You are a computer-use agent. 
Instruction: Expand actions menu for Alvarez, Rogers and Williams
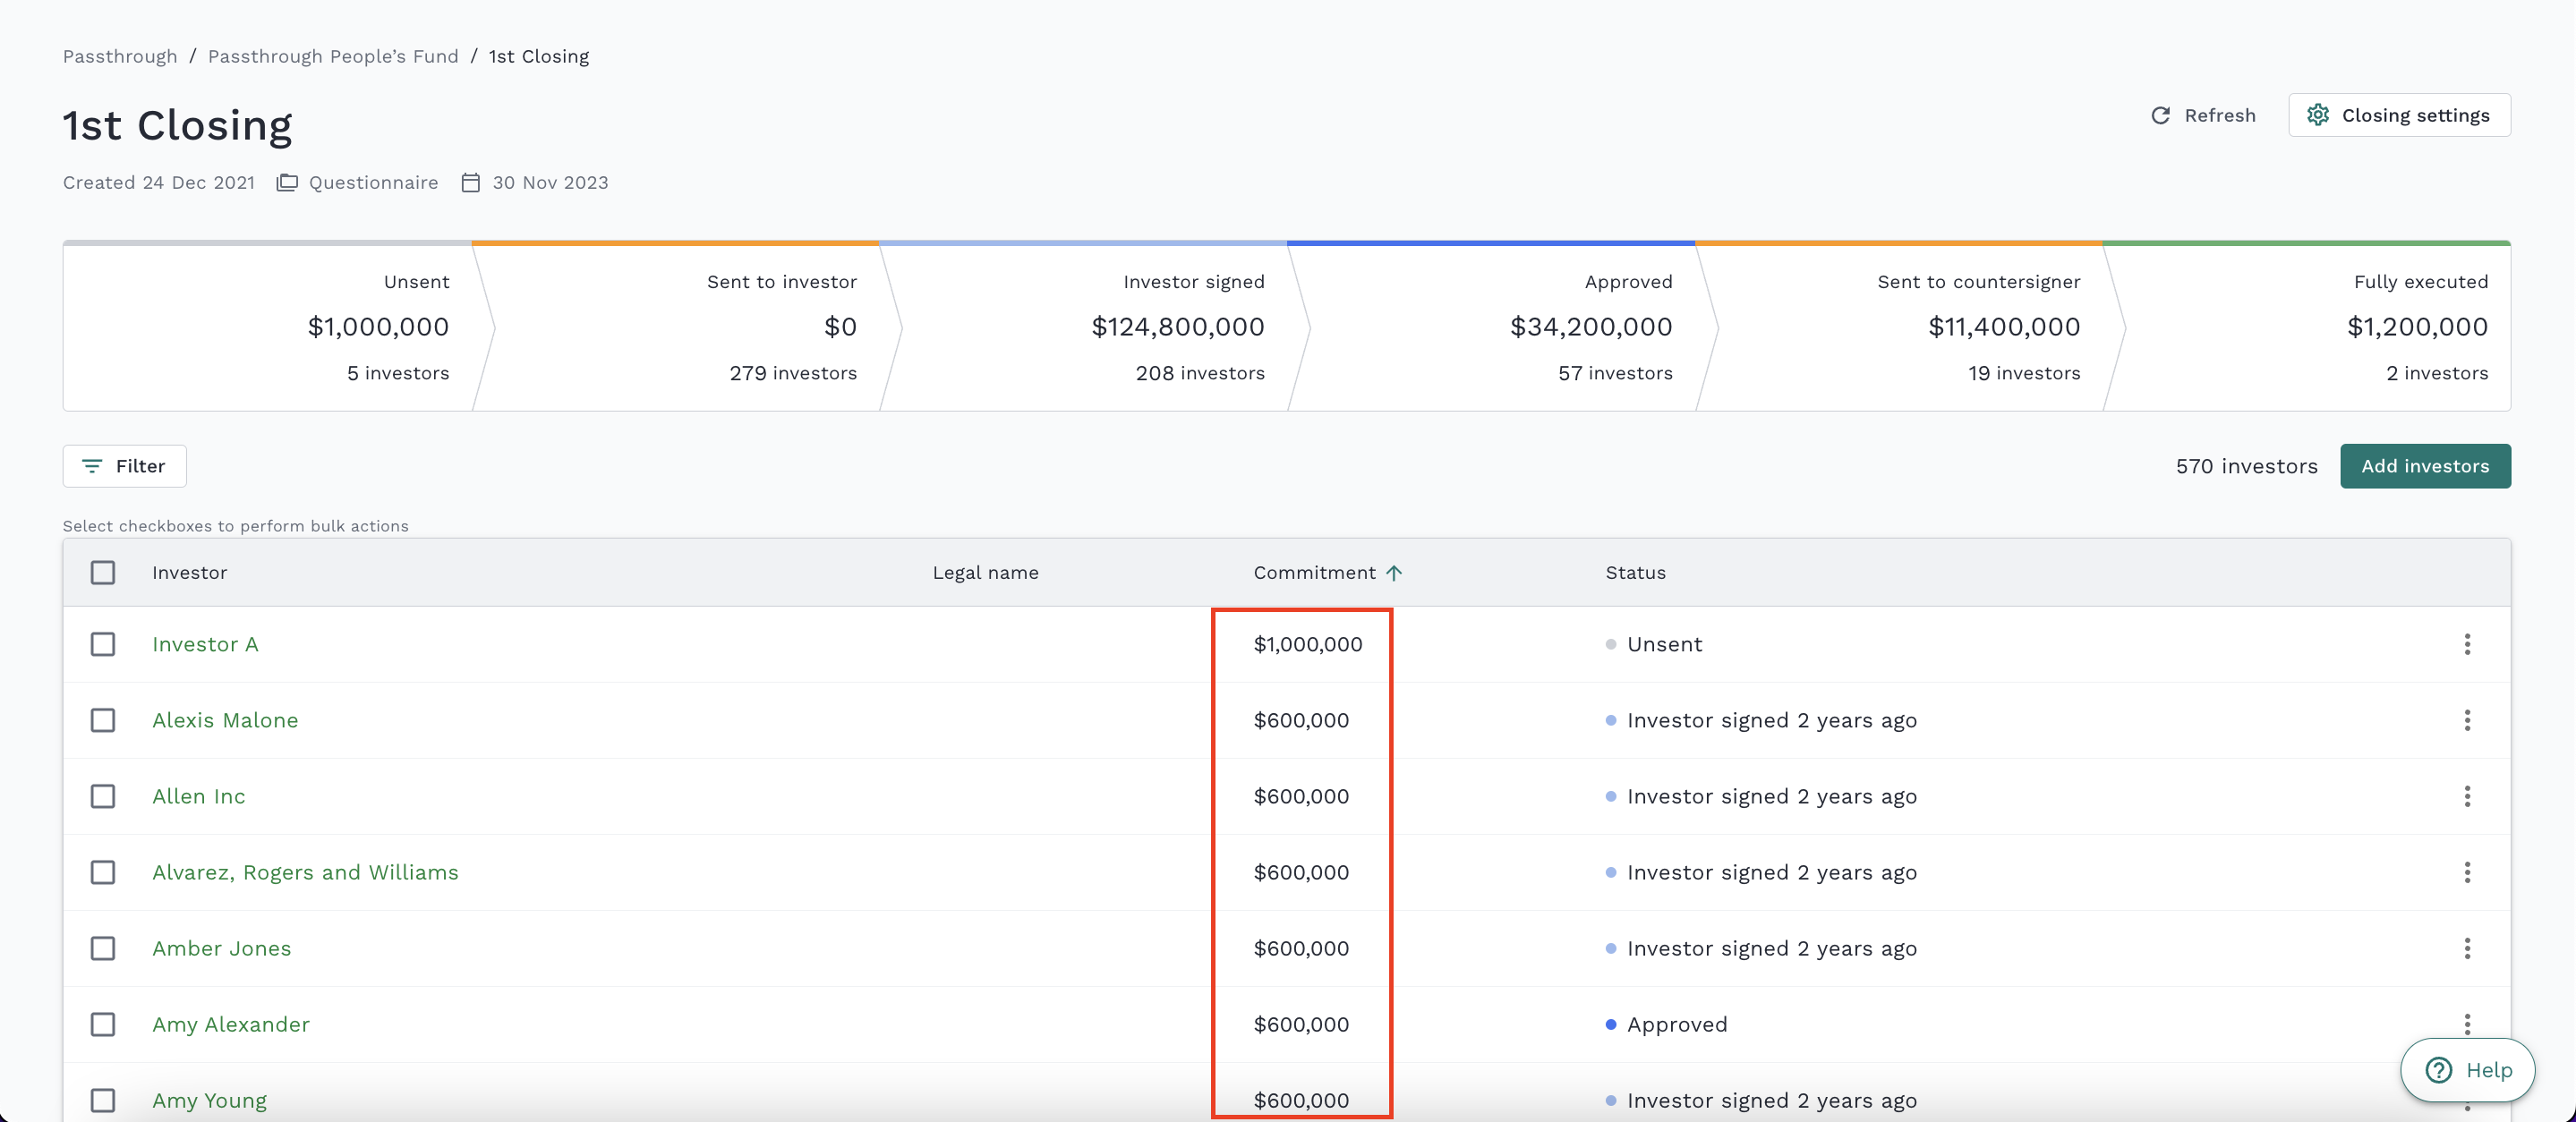2466,872
